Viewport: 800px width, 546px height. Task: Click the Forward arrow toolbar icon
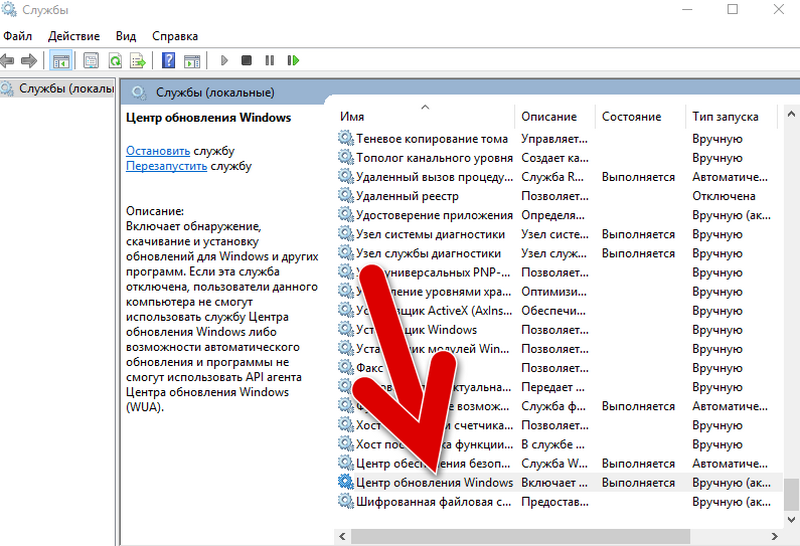click(29, 61)
